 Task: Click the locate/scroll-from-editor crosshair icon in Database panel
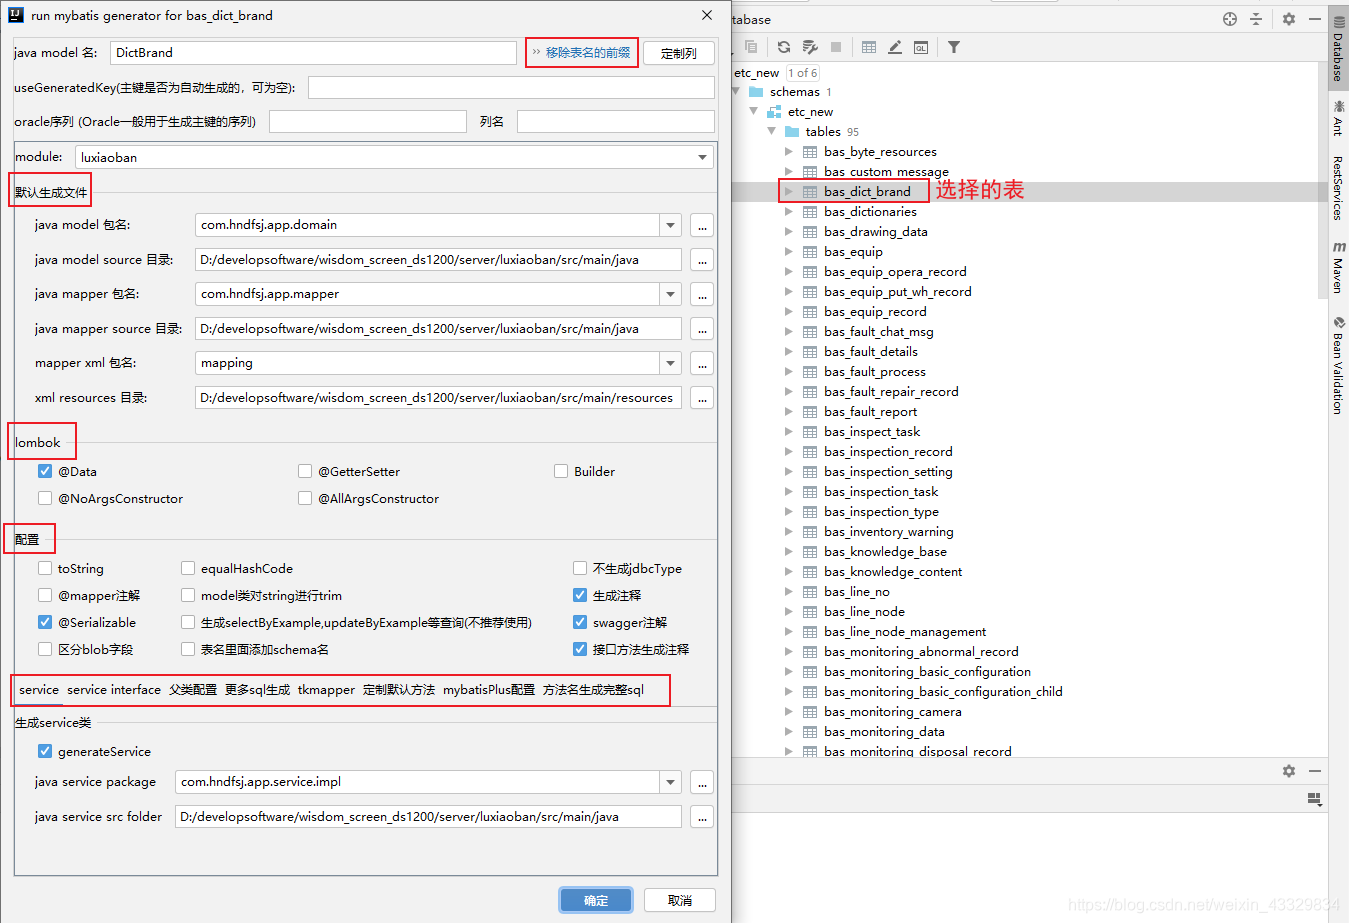coord(1230,19)
